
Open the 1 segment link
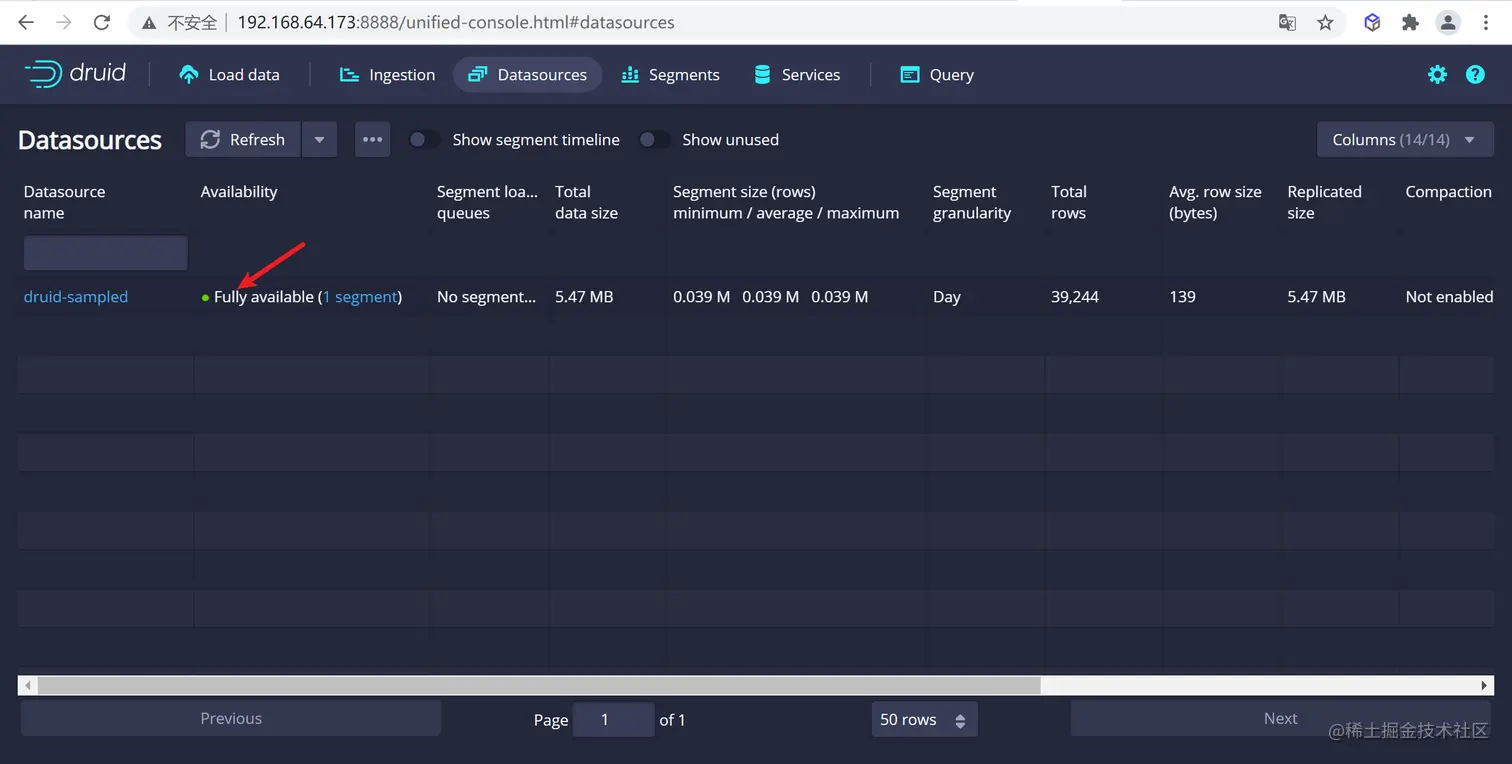360,297
